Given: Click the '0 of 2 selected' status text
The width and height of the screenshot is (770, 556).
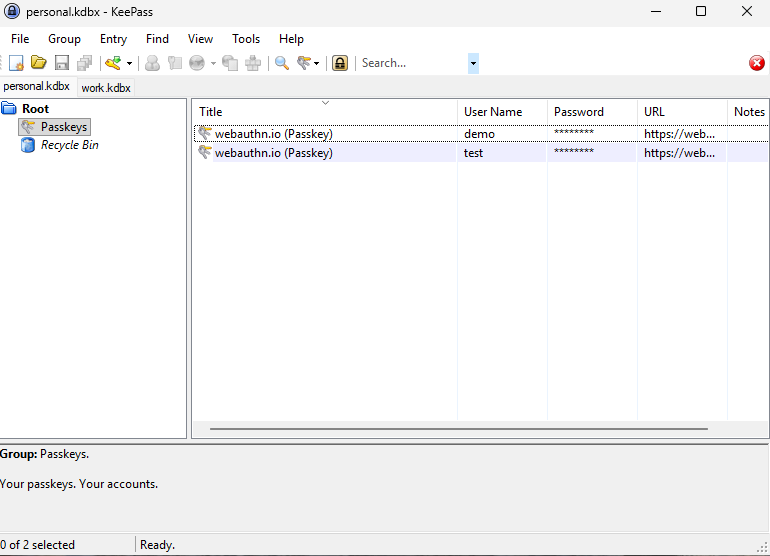Looking at the screenshot, I should pos(37,545).
